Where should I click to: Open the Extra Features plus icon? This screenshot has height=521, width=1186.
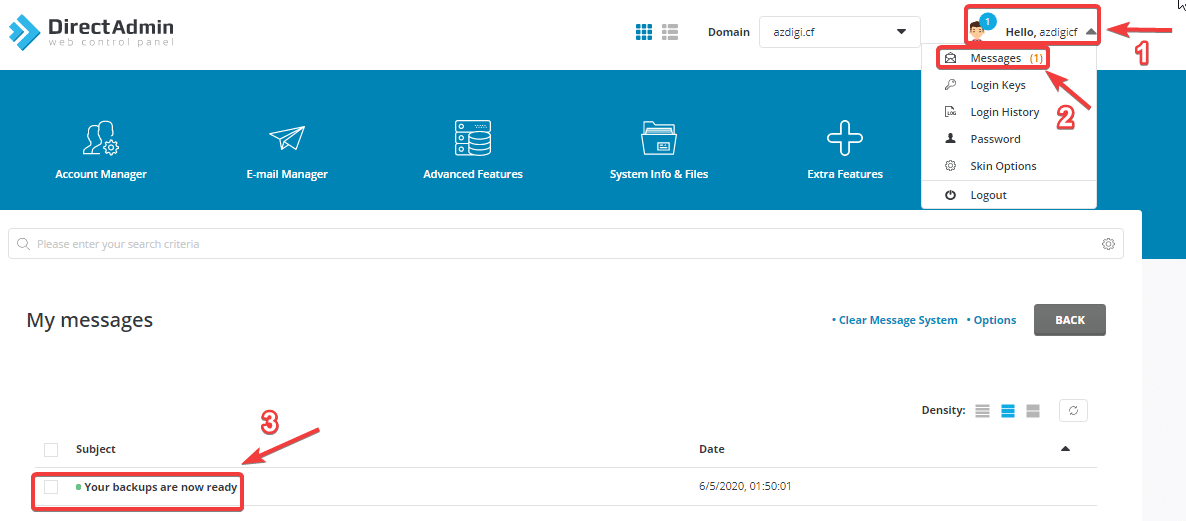pos(845,138)
